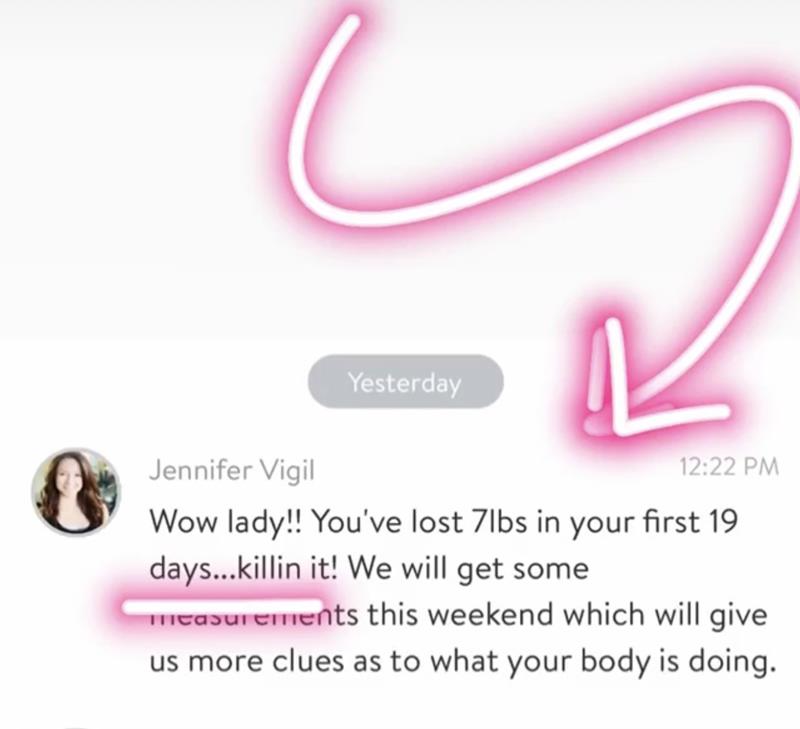Viewport: 800px width, 729px height.
Task: Click the pink underline highlight on measurements
Action: coord(223,606)
